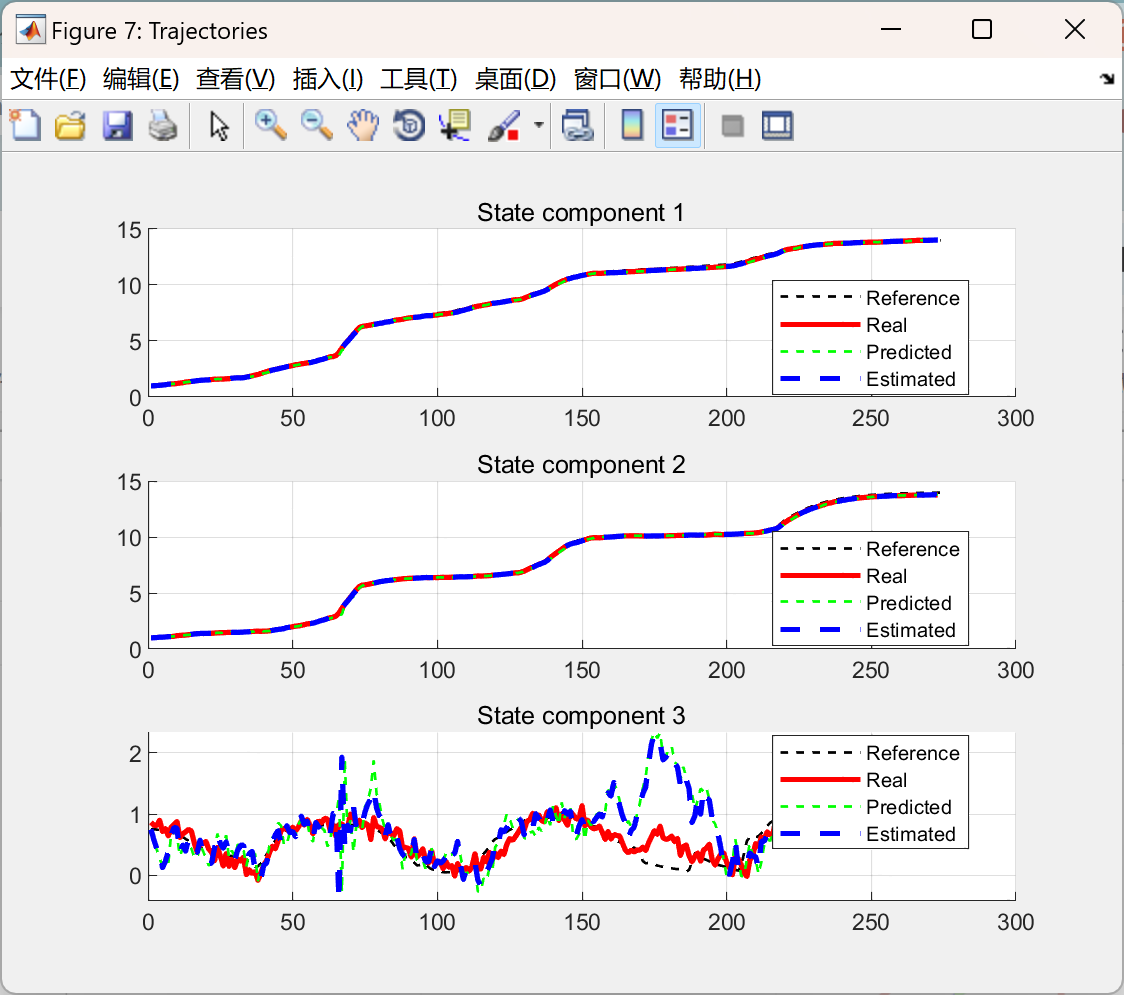The width and height of the screenshot is (1124, 995).
Task: Click the dock figure arrow icon
Action: (x=1108, y=79)
